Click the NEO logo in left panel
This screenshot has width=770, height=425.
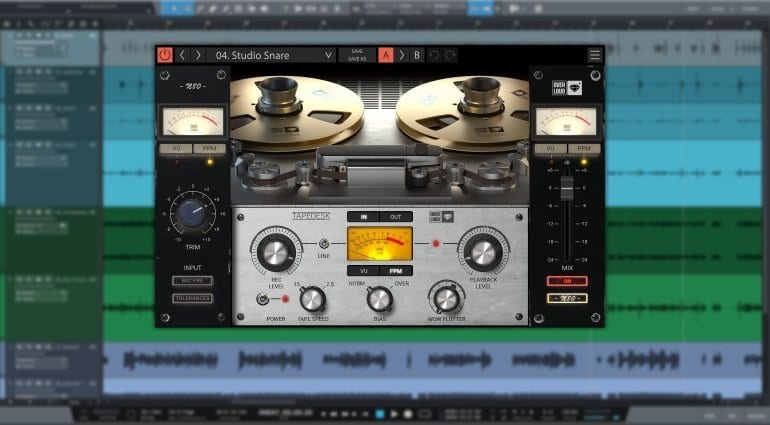[193, 86]
